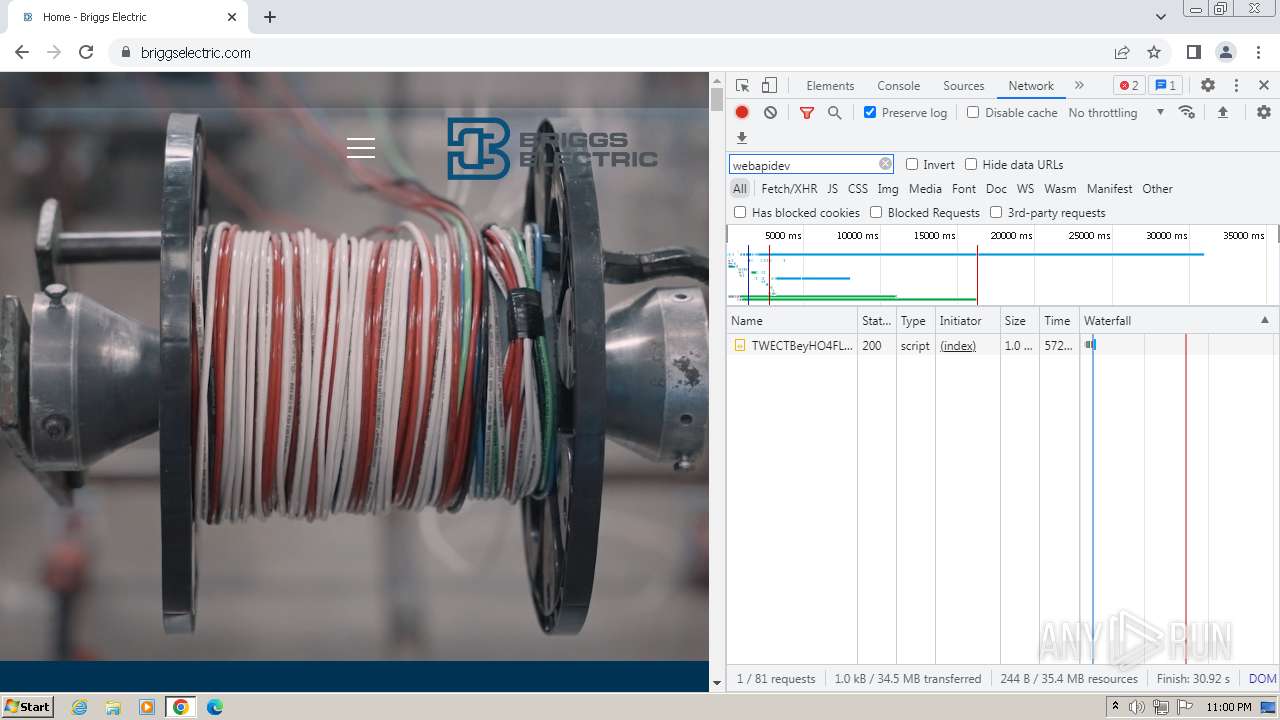1280x720 pixels.
Task: Open a new browser tab
Action: (270, 17)
